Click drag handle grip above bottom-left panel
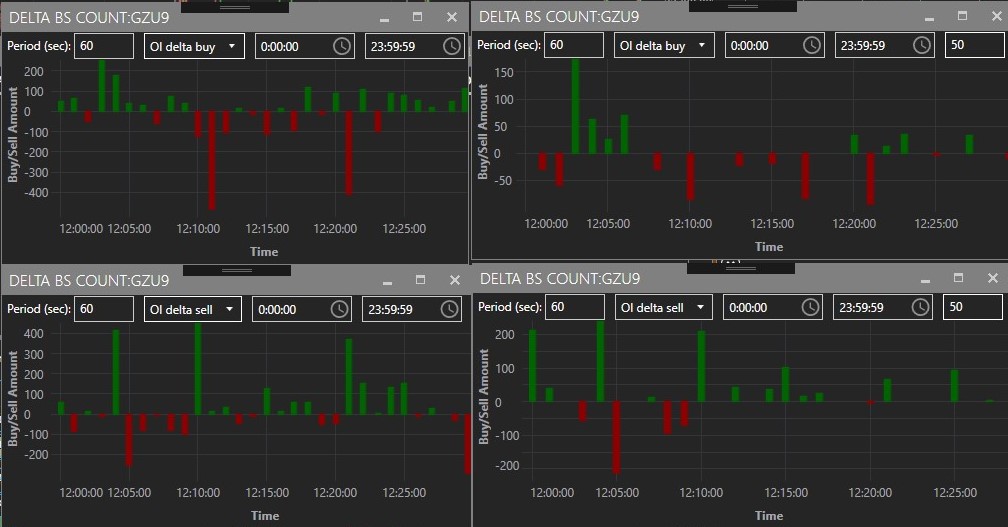The width and height of the screenshot is (1008, 527). pyautogui.click(x=237, y=271)
